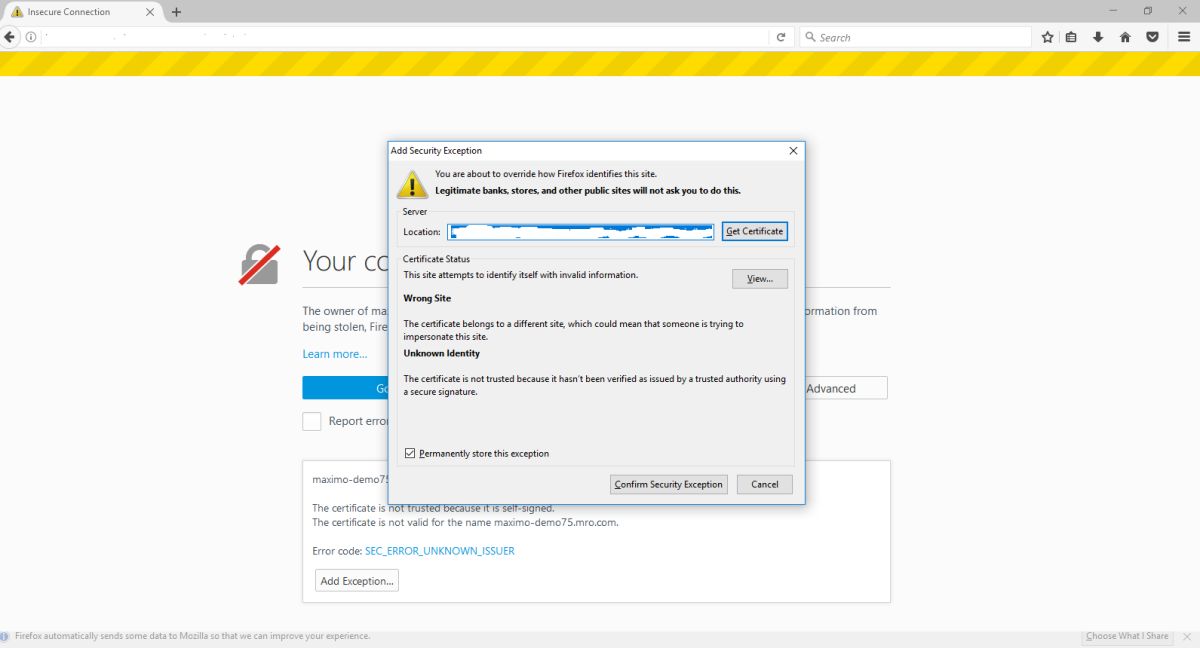Uncheck Permanently store this exception
Viewport: 1200px width, 648px height.
(410, 453)
